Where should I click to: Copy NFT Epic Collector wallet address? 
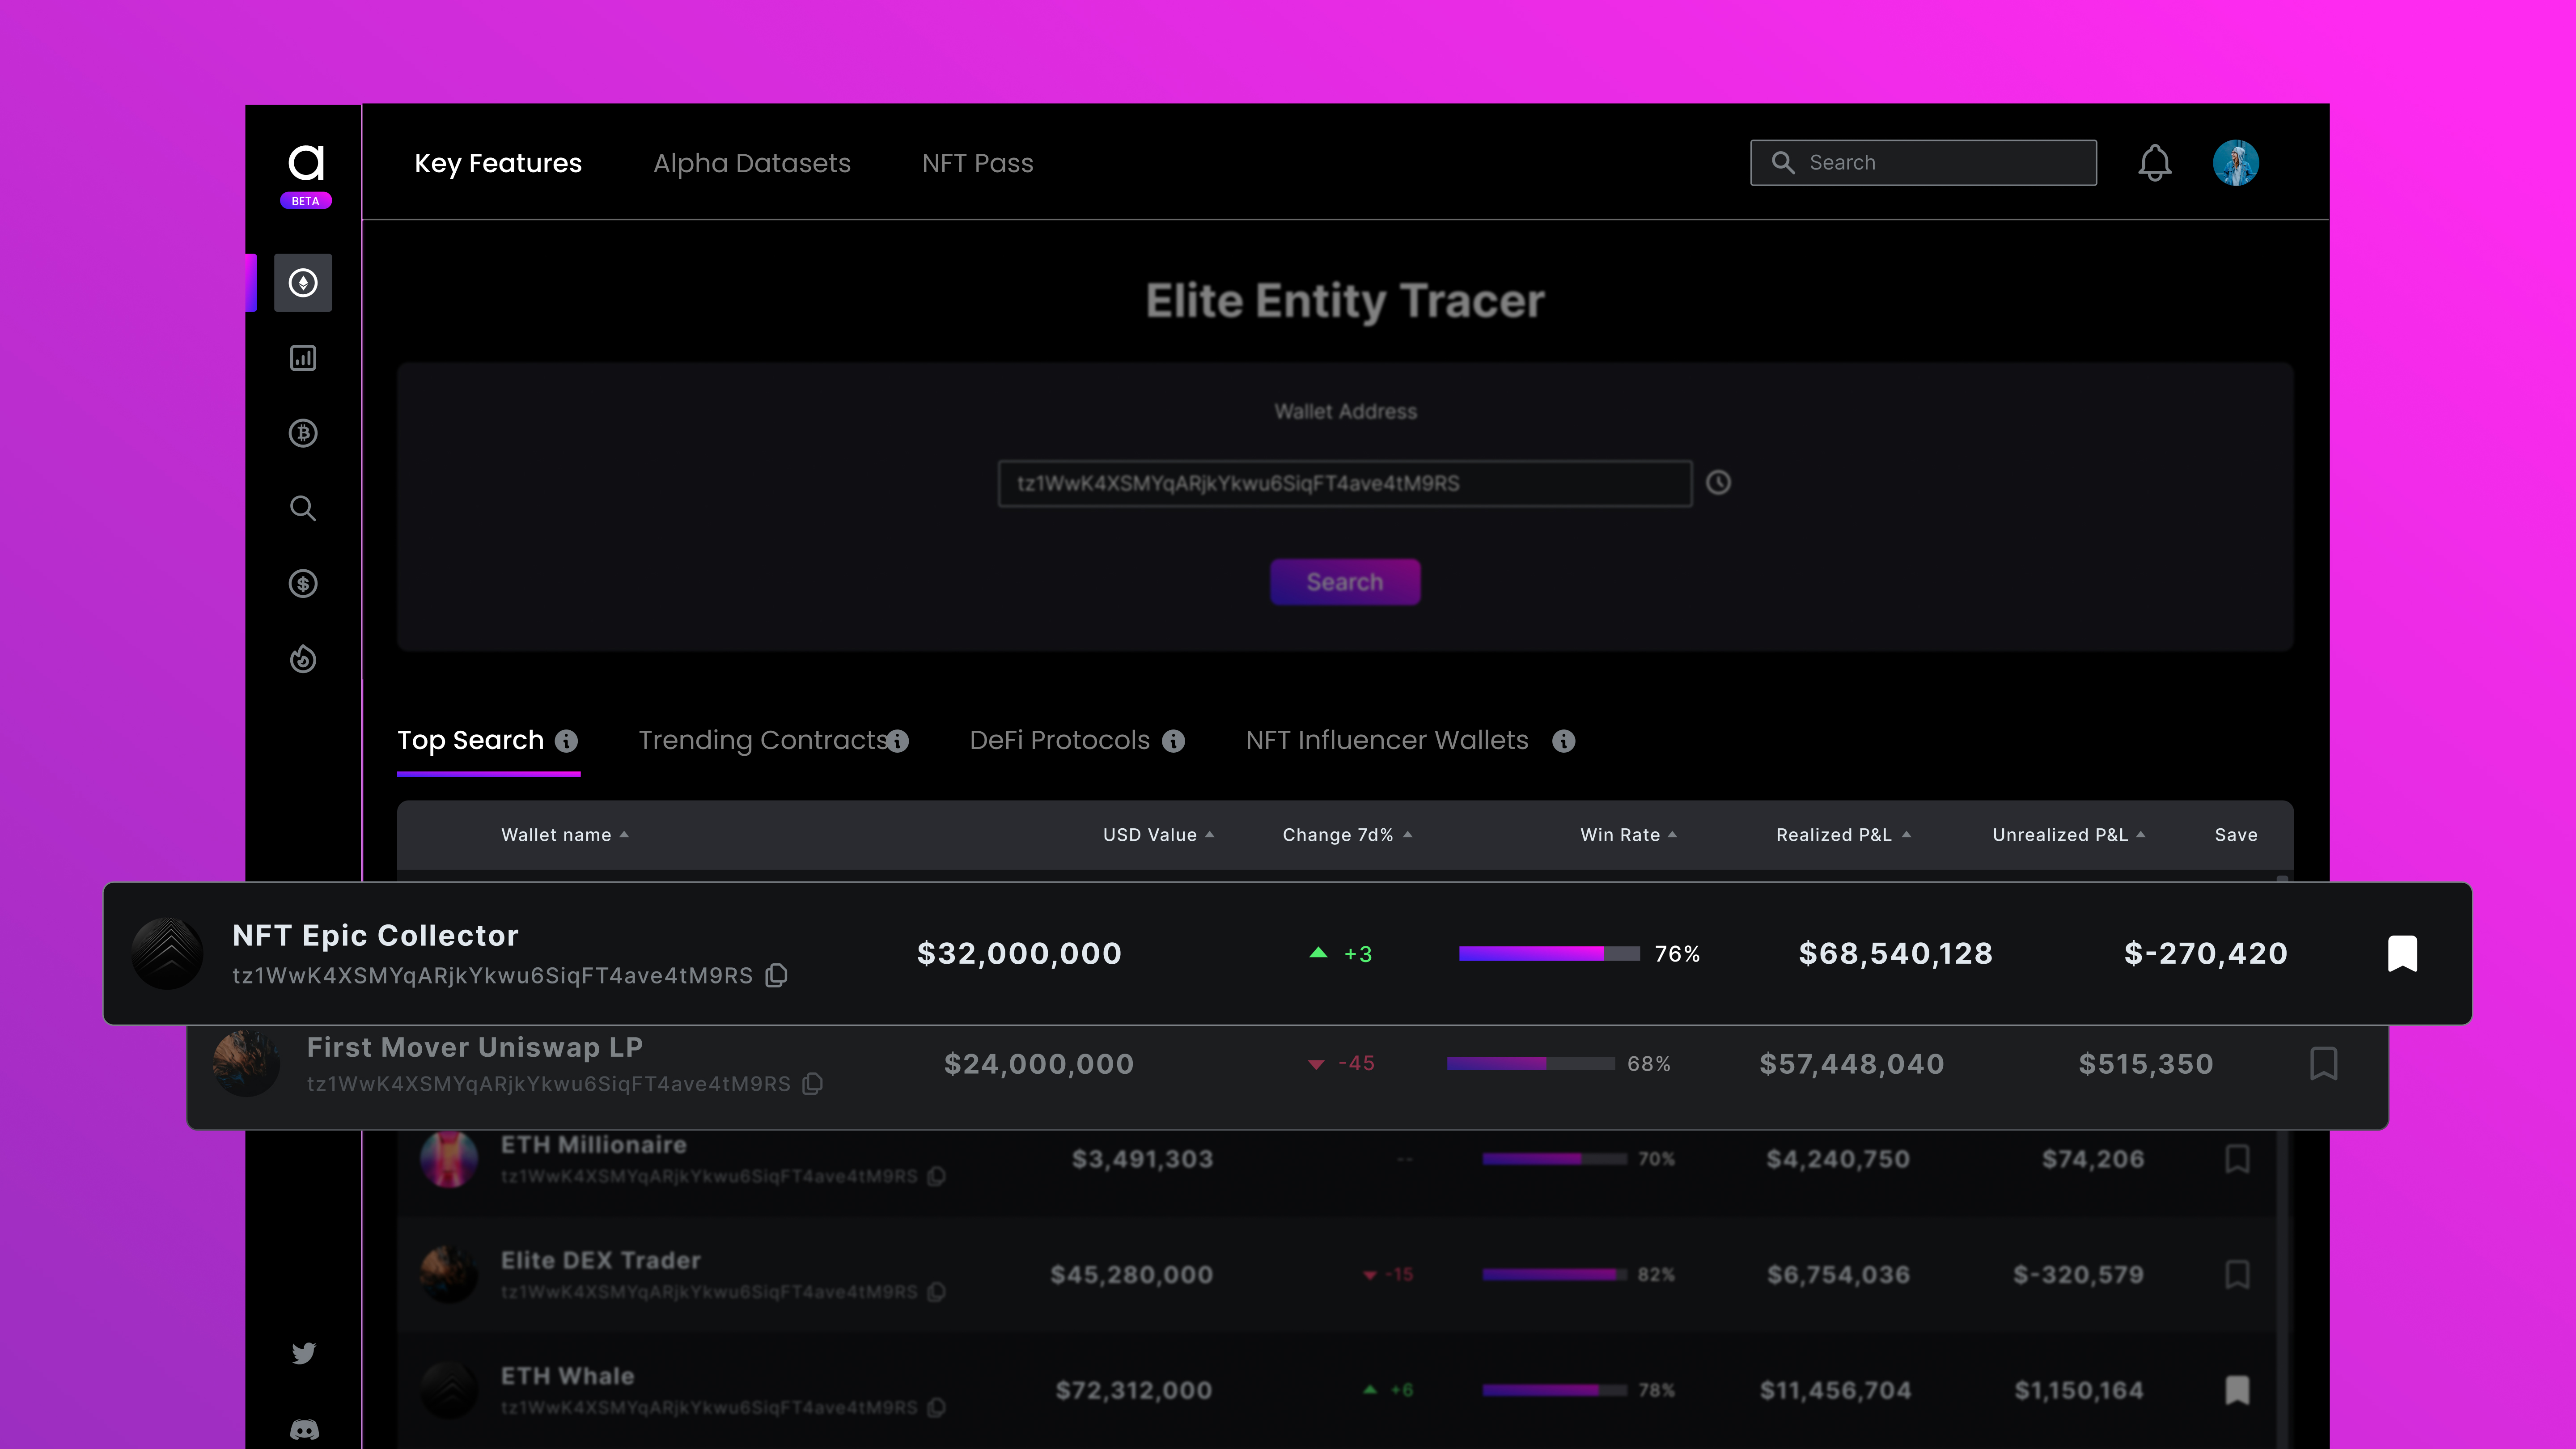777,975
